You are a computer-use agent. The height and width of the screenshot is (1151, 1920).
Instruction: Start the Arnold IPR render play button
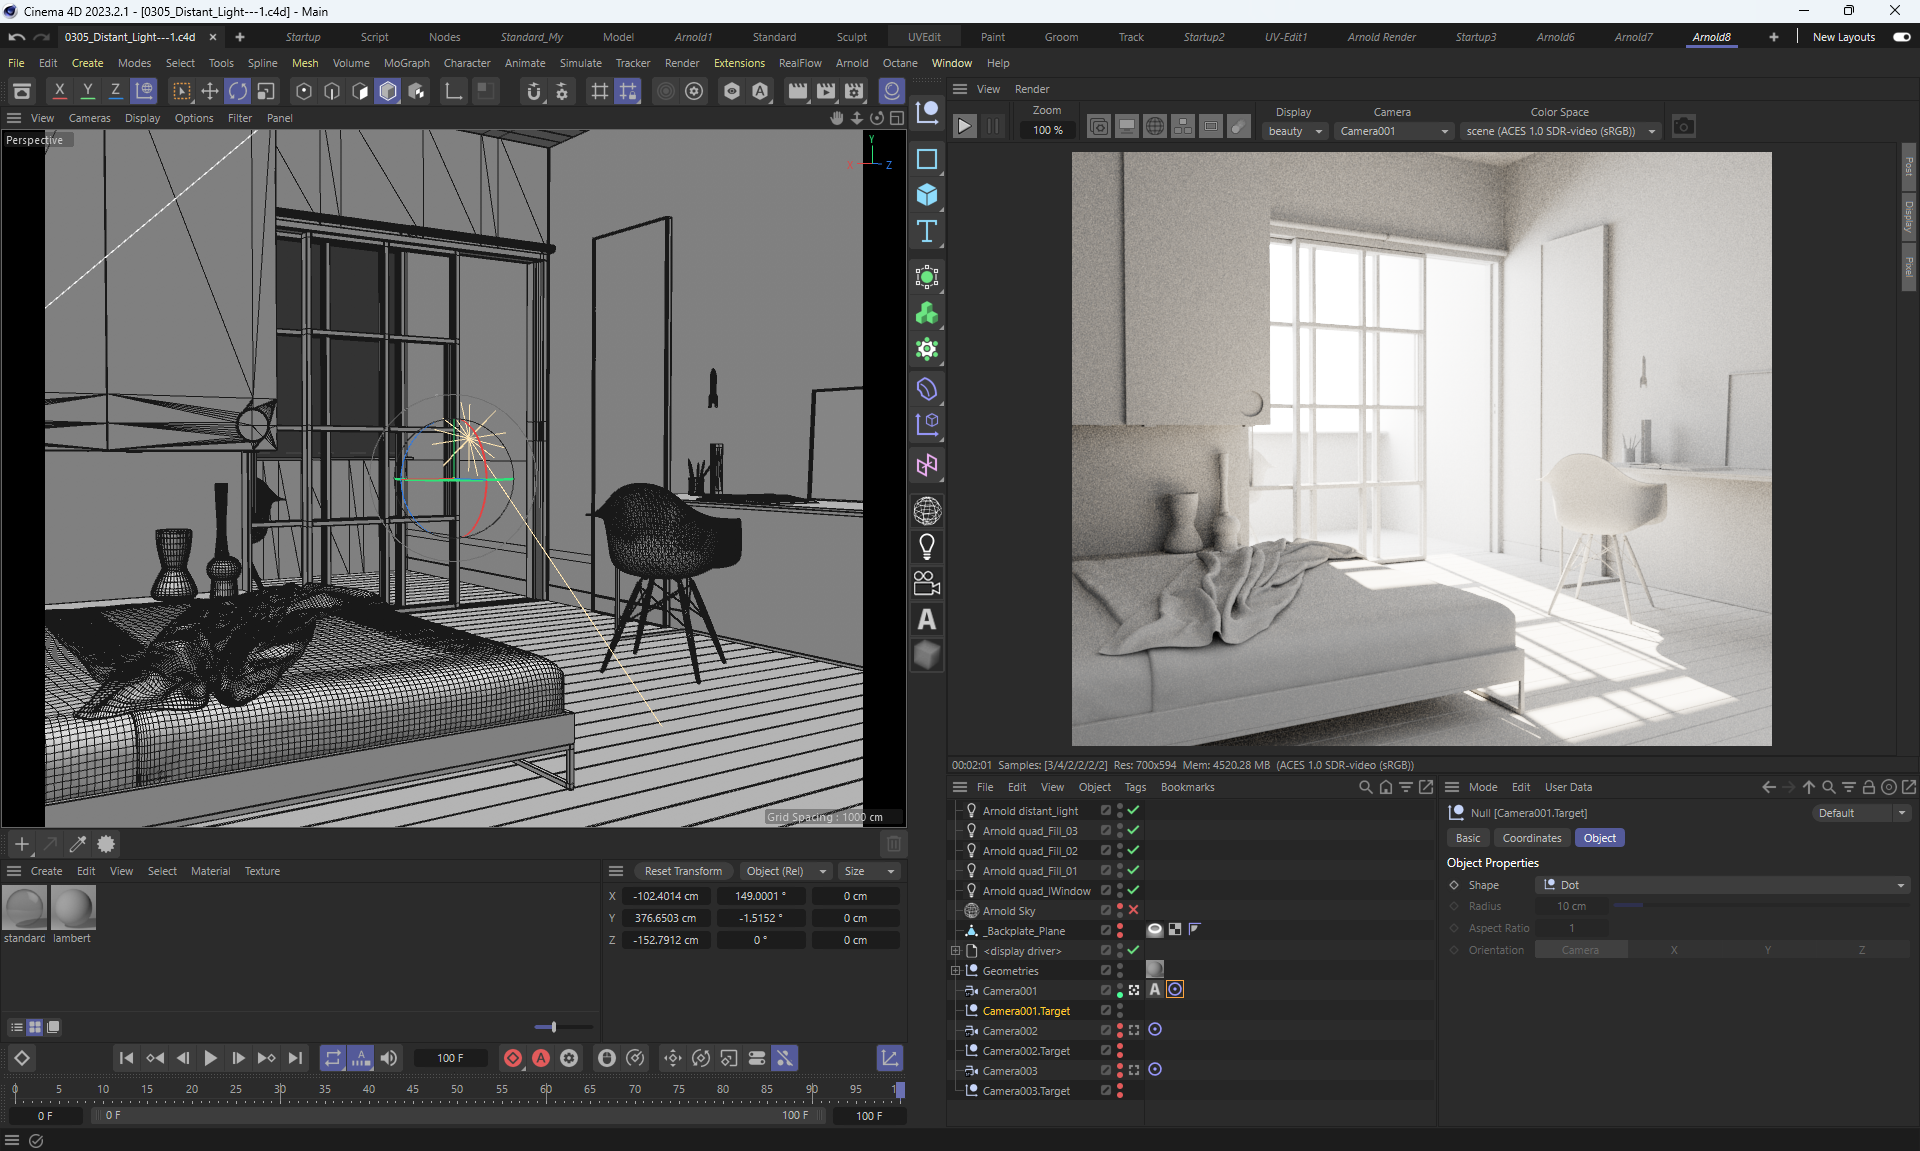[x=964, y=127]
